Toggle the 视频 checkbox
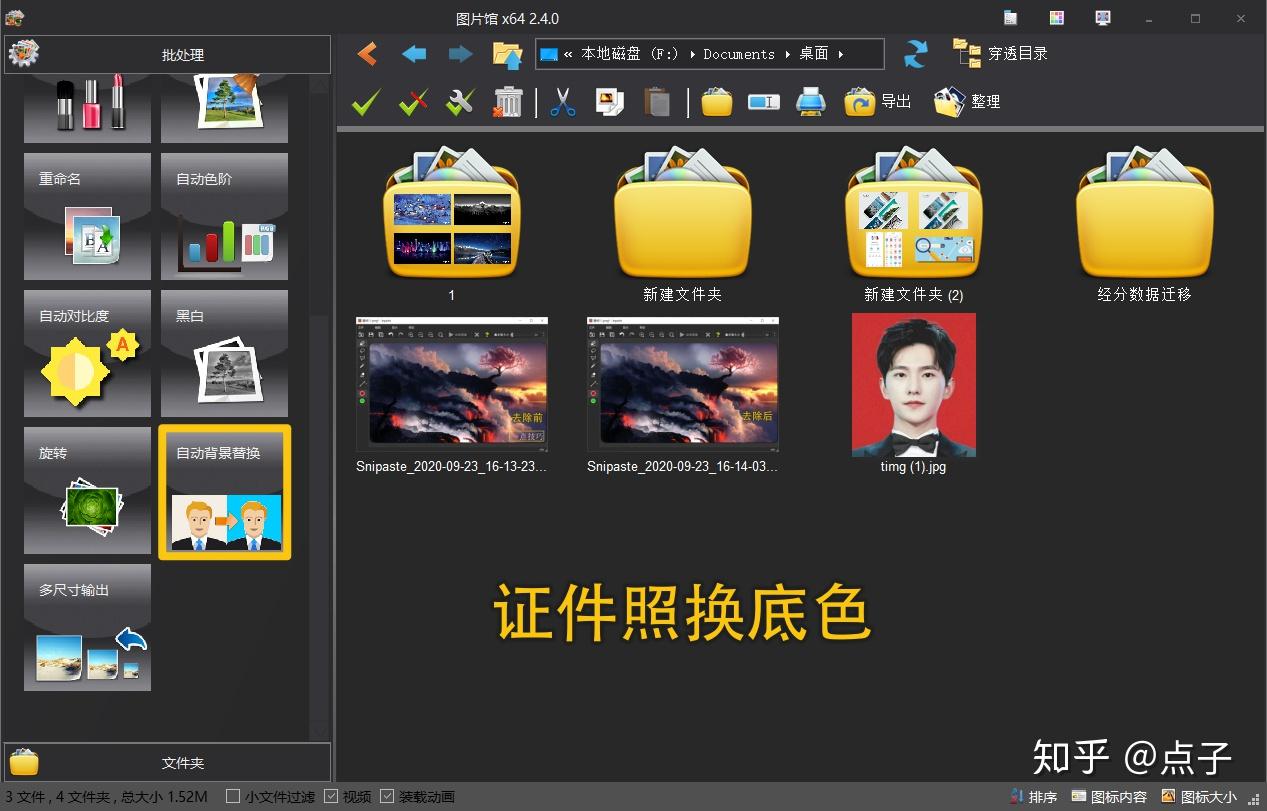1267x811 pixels. click(331, 797)
